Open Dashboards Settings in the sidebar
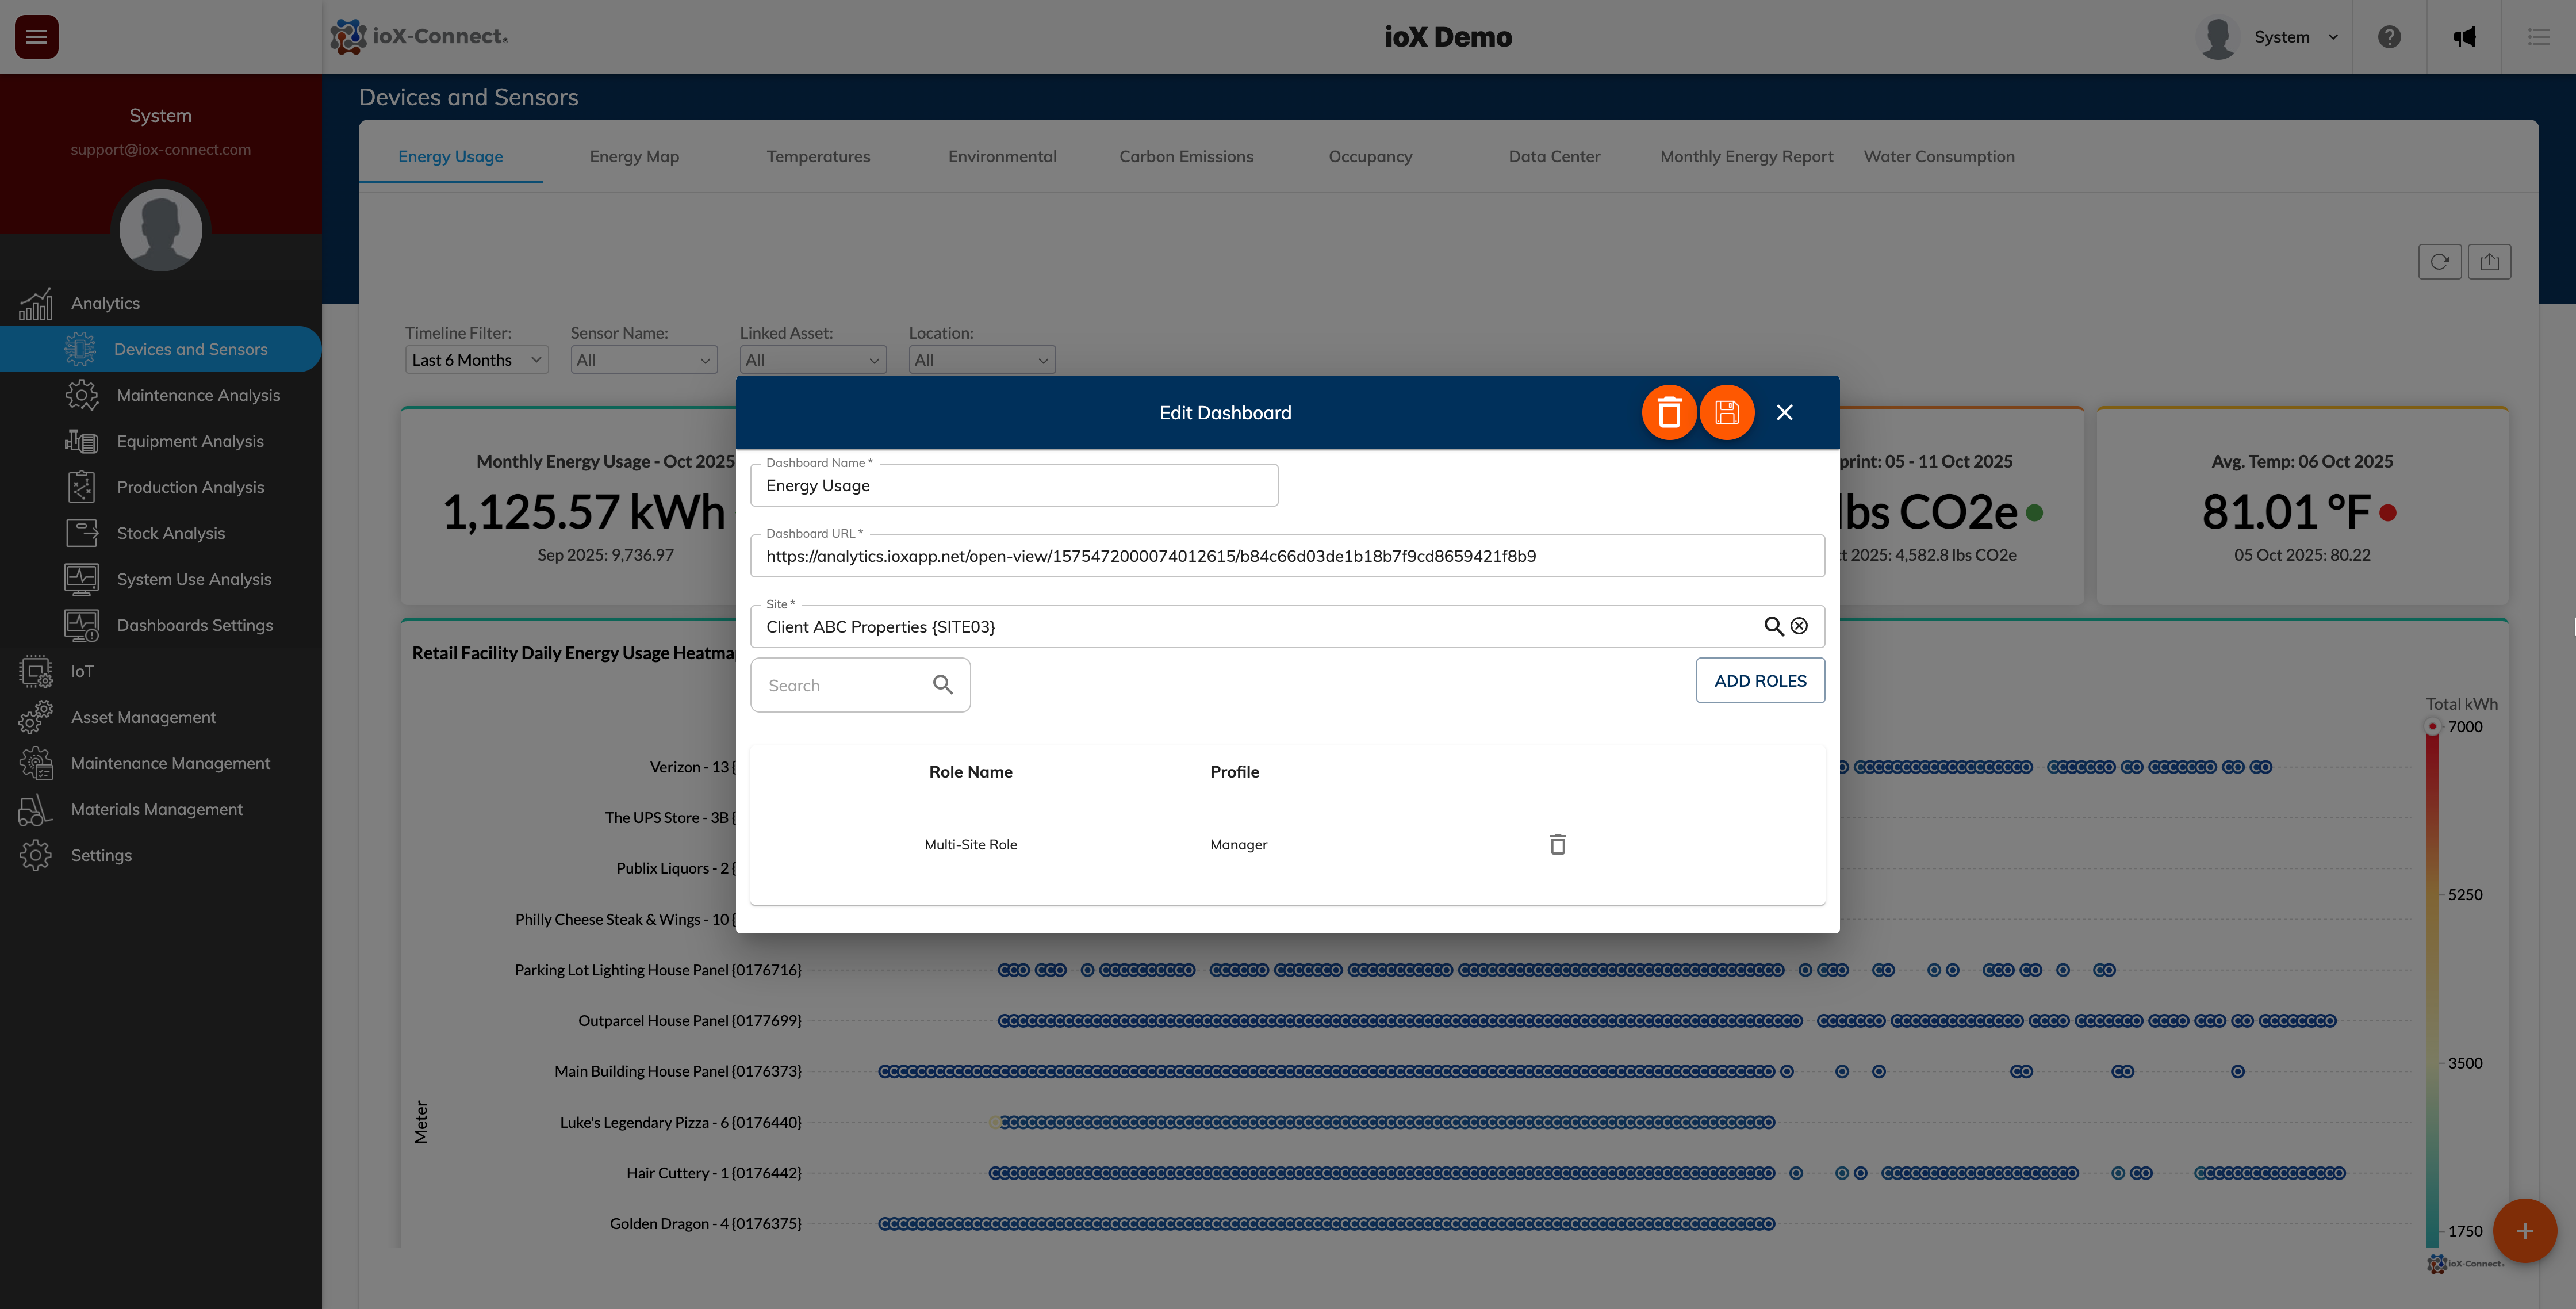 [194, 625]
